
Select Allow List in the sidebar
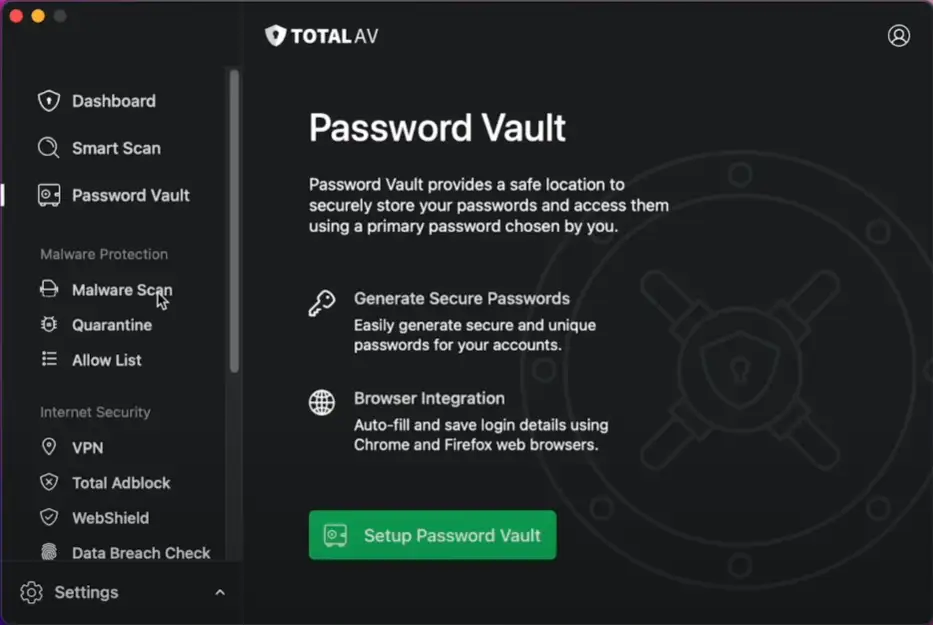coord(107,360)
